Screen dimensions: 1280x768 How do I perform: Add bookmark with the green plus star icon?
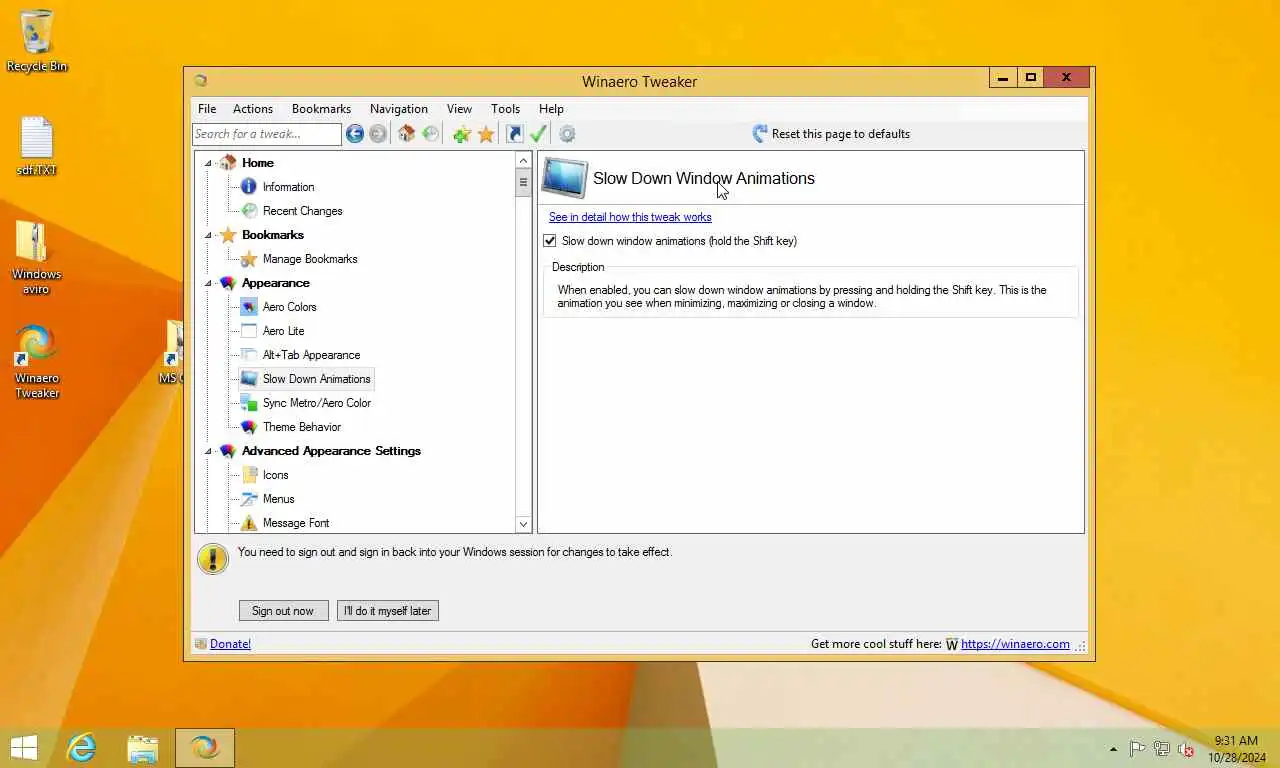coord(461,134)
